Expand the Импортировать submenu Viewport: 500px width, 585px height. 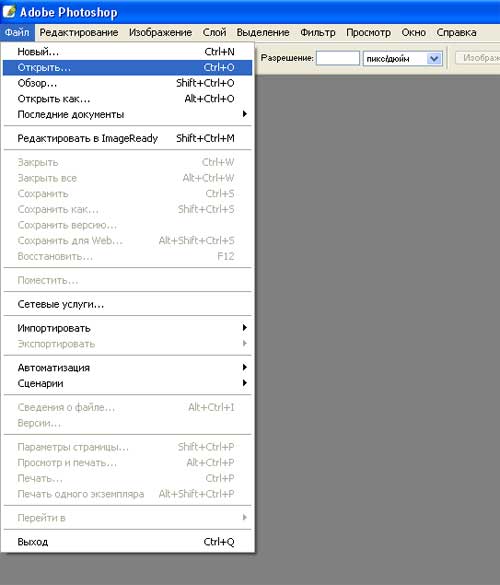(x=127, y=328)
